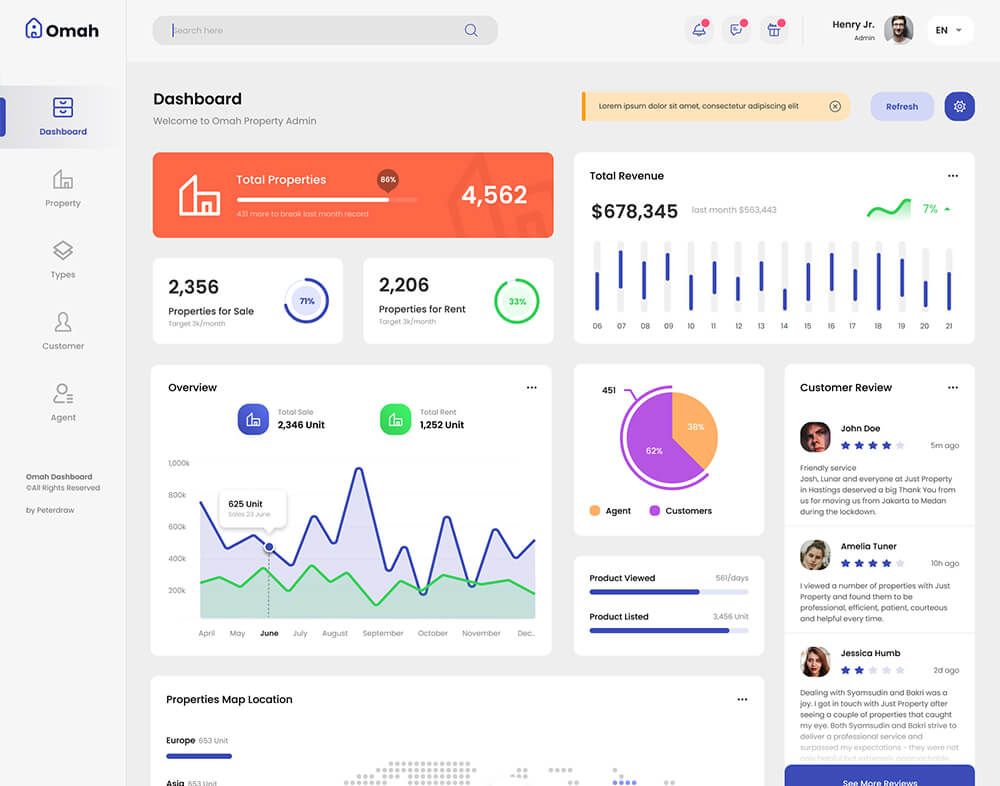Dismiss the Lorem ipsum alert banner
Viewport: 1000px width, 786px height.
[x=835, y=106]
